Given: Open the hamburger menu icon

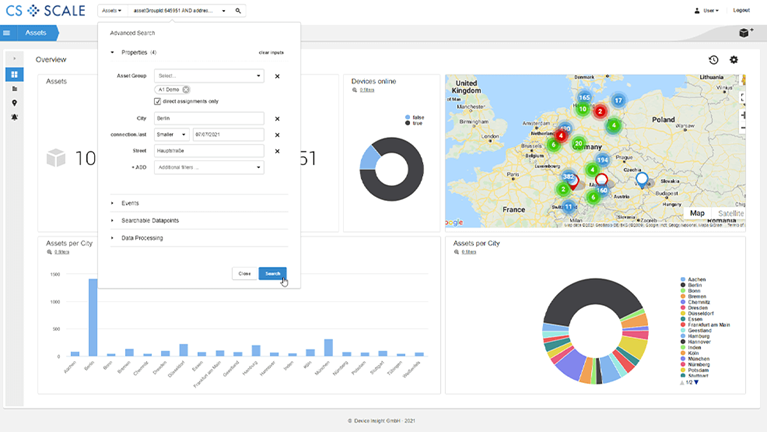Looking at the screenshot, I should click(8, 33).
